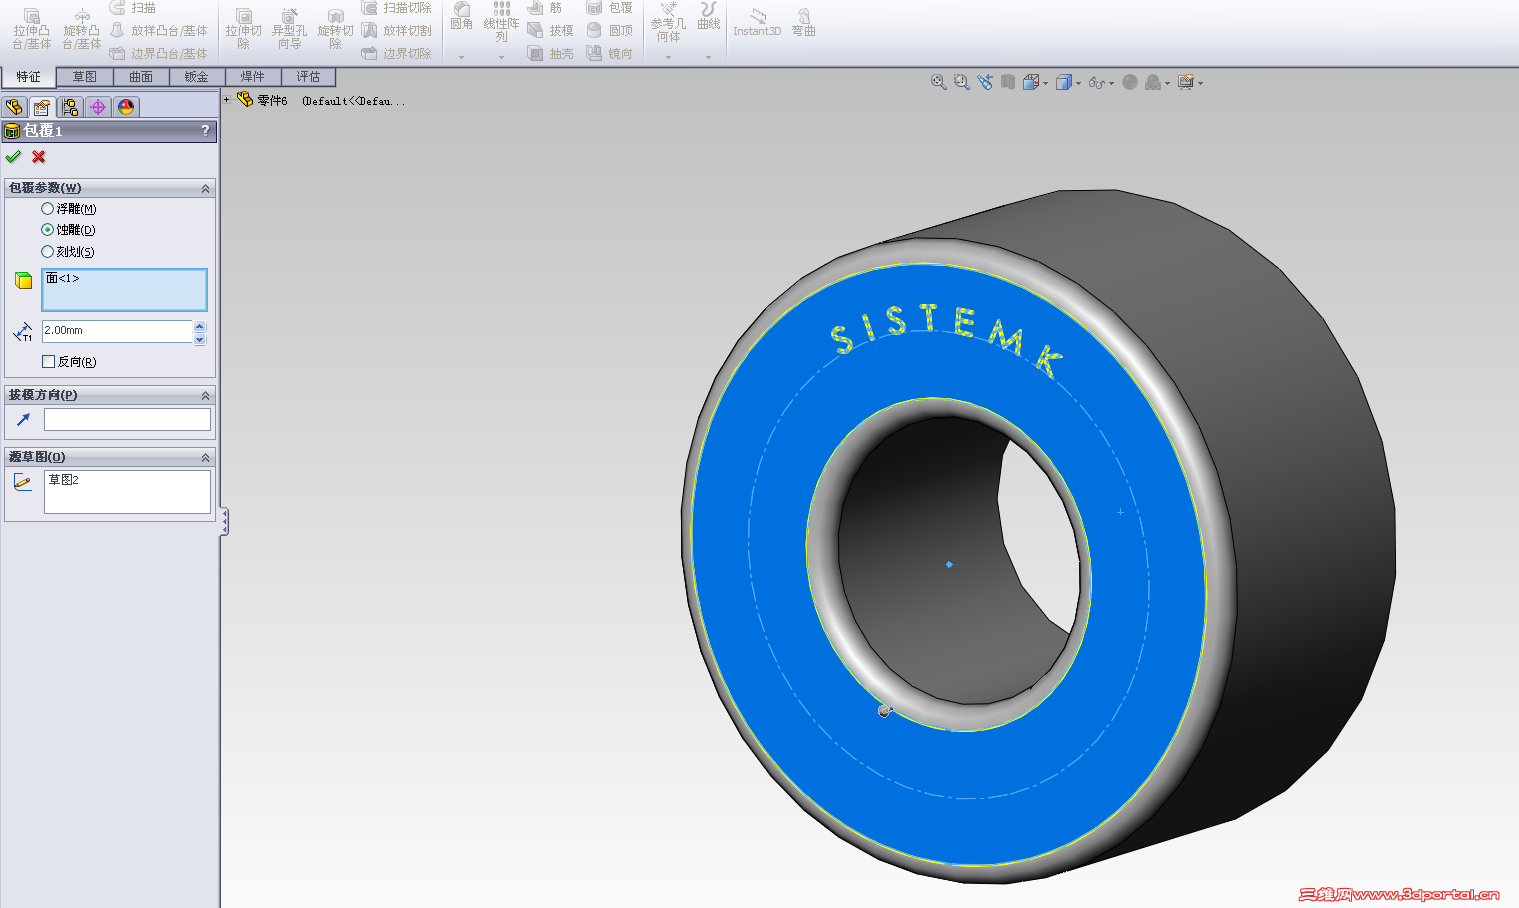Click the View Orientation cube icon
The width and height of the screenshot is (1519, 908).
[1031, 82]
